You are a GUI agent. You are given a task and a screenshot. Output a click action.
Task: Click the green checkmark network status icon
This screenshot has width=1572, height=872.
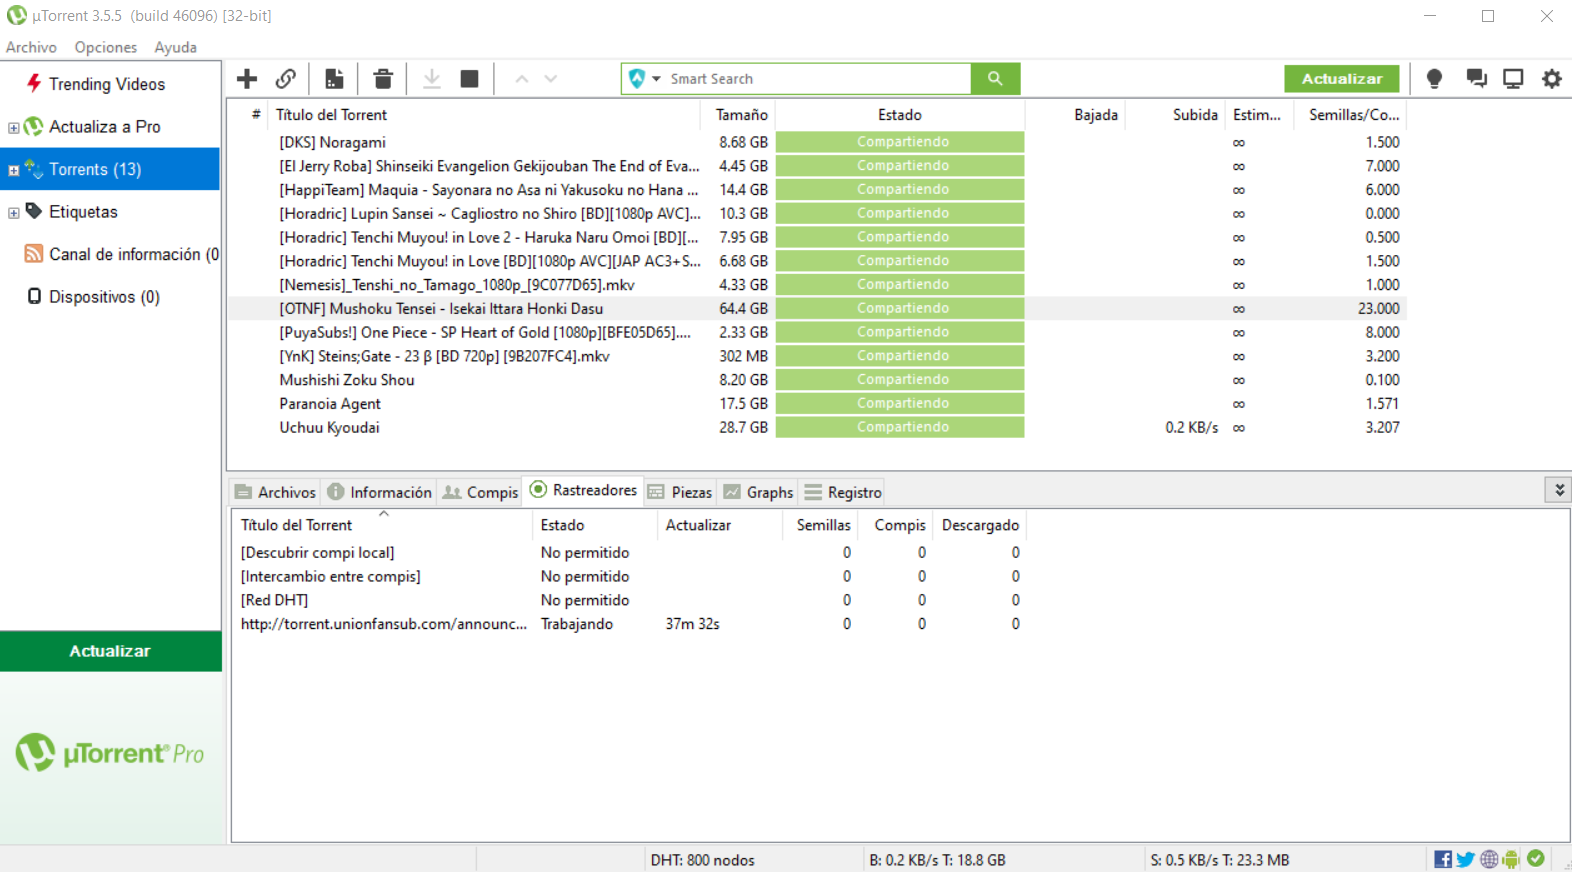tap(1536, 858)
